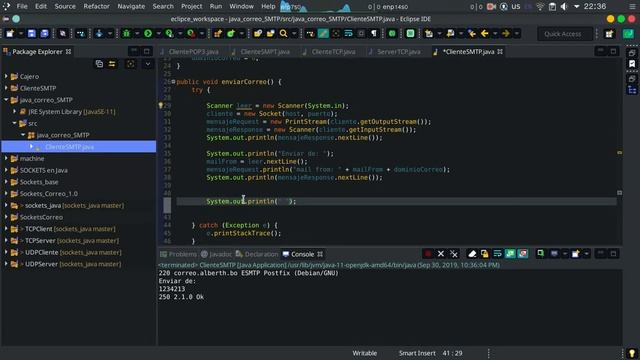Expand the JRE System Library node

point(15,111)
